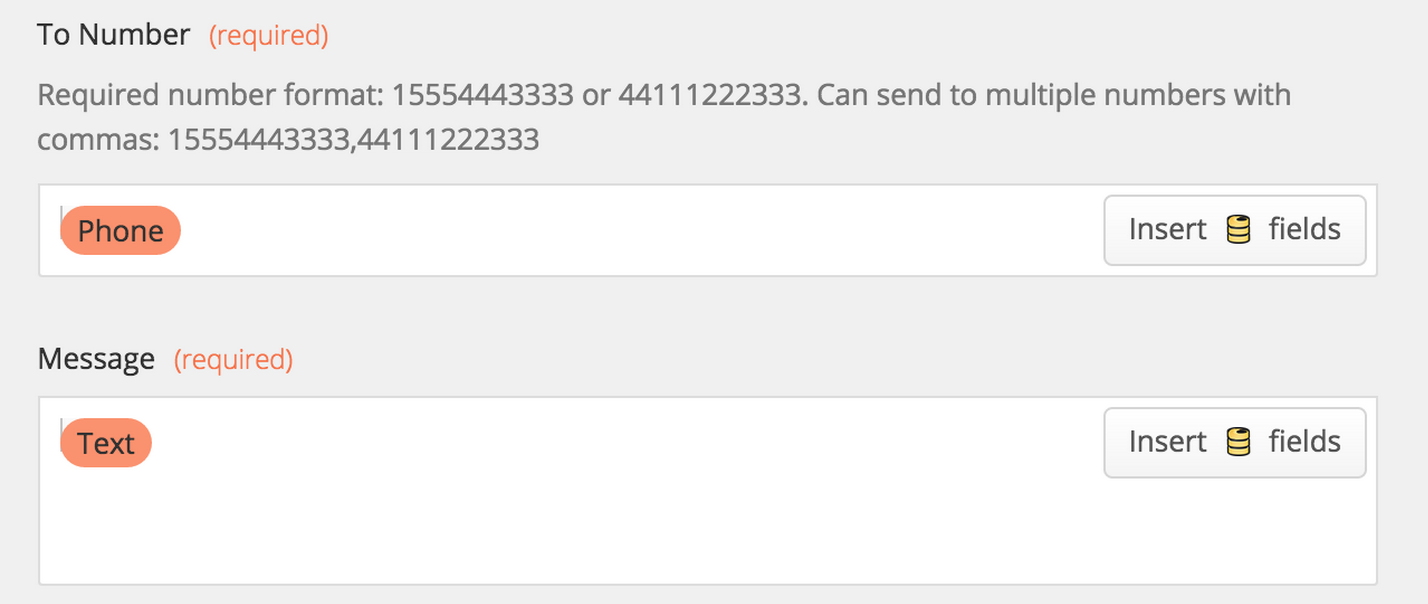Click the (required) tag beside To Number
Screen dimensions: 1428x604
pyautogui.click(x=268, y=36)
